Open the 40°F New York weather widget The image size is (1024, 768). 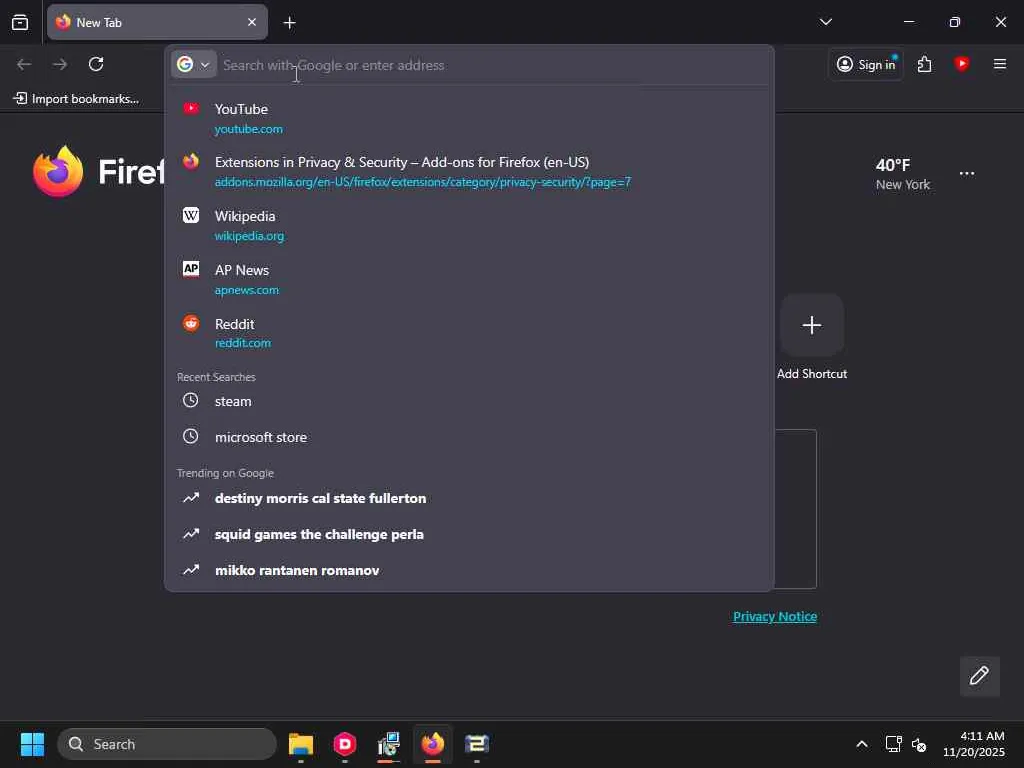pos(903,174)
